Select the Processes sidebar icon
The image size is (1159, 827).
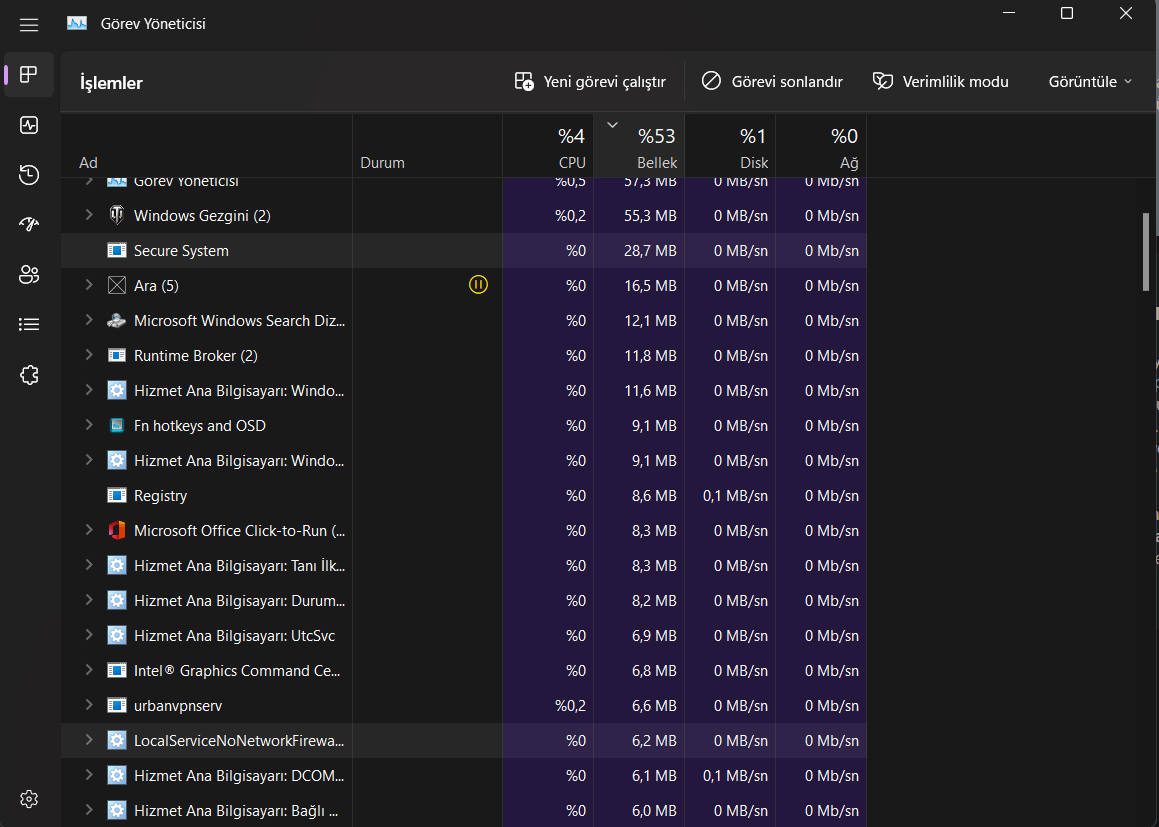click(x=29, y=75)
